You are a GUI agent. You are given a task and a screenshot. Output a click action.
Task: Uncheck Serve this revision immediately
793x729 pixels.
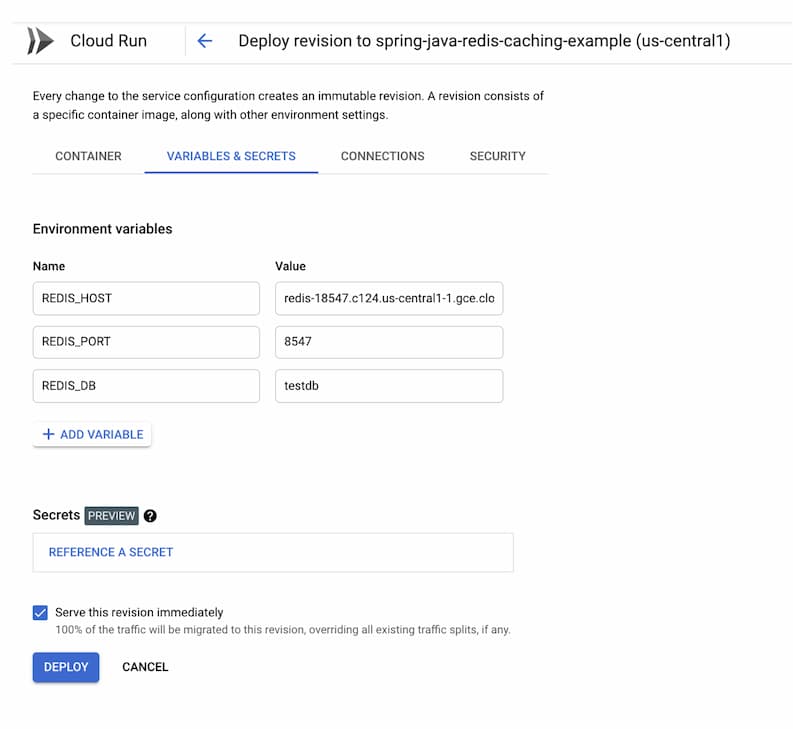tap(40, 613)
